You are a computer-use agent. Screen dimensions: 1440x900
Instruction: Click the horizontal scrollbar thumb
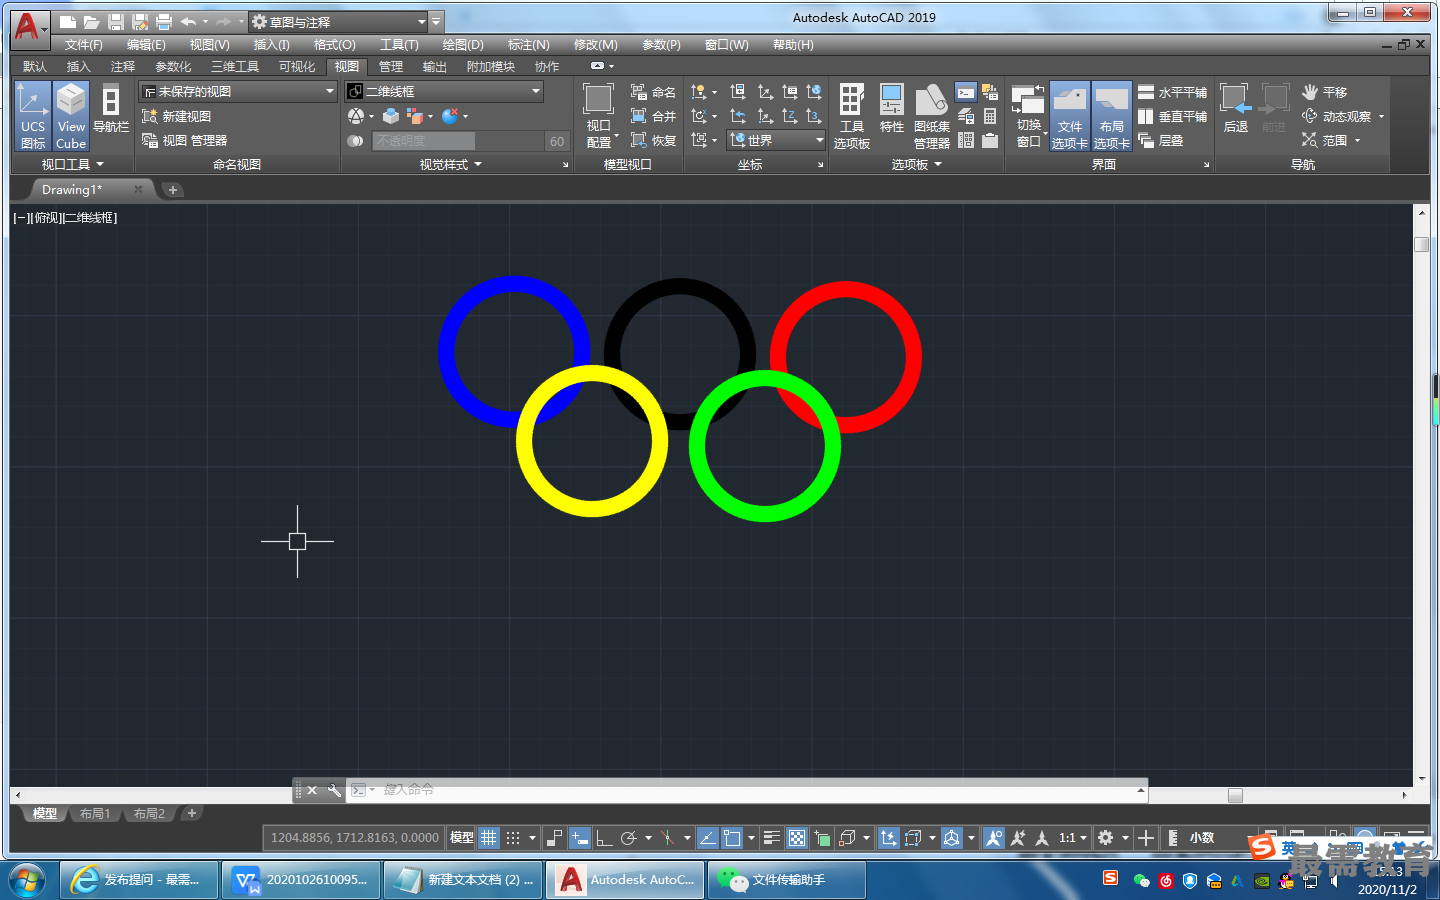click(1235, 795)
